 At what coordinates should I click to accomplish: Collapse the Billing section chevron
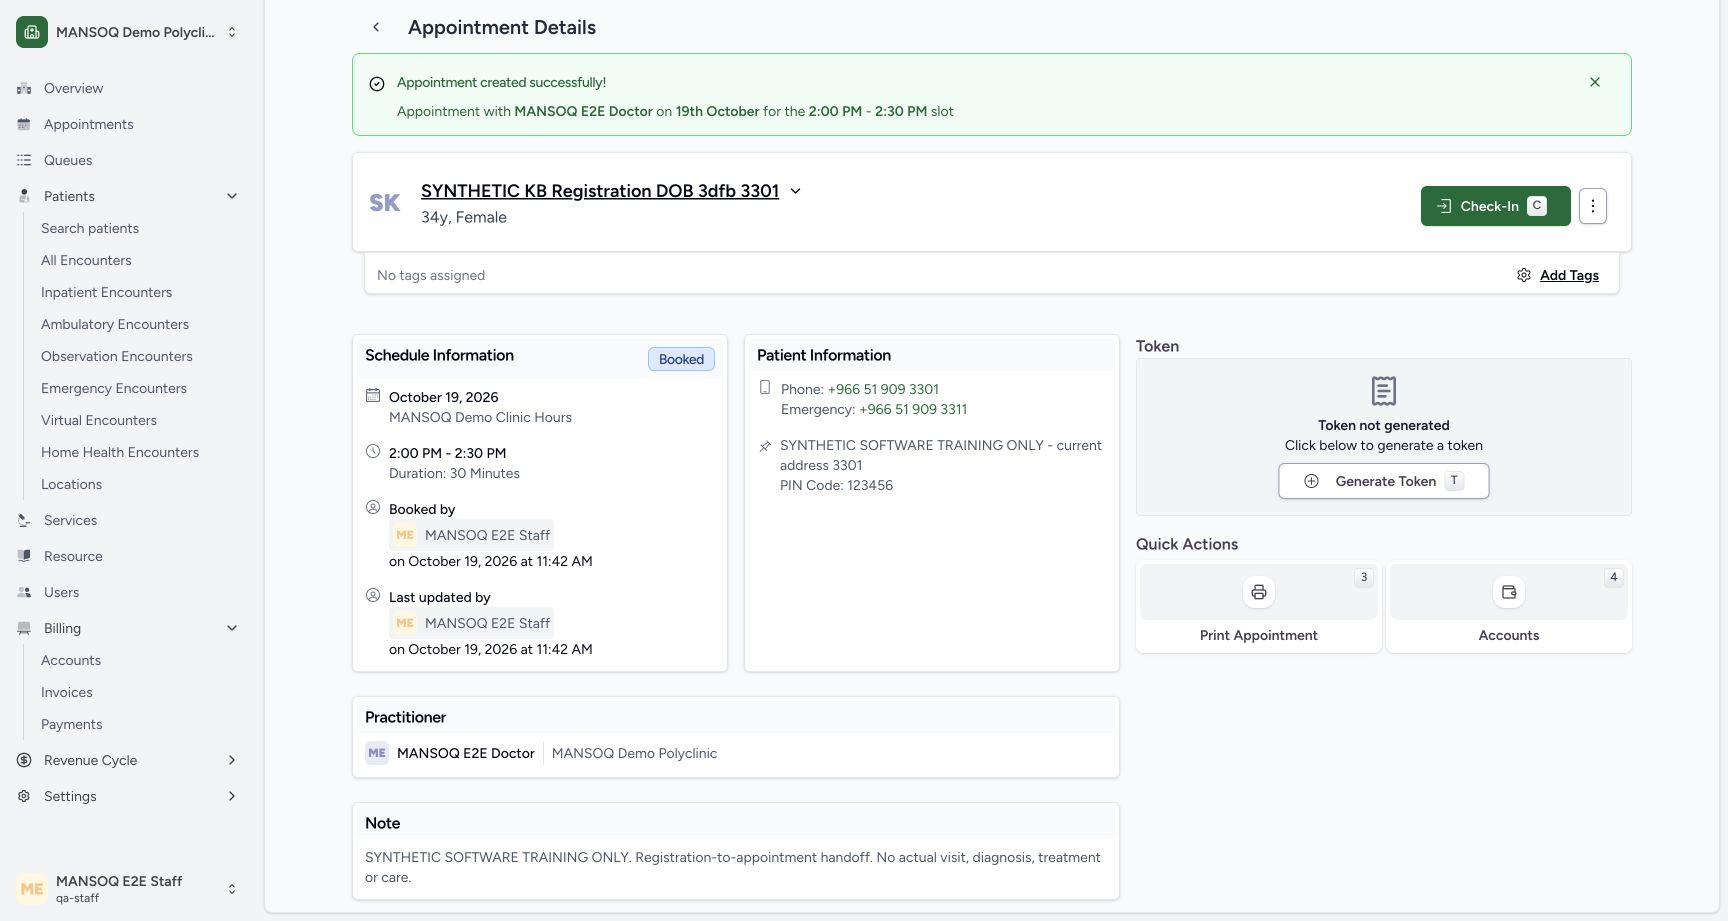tap(232, 628)
